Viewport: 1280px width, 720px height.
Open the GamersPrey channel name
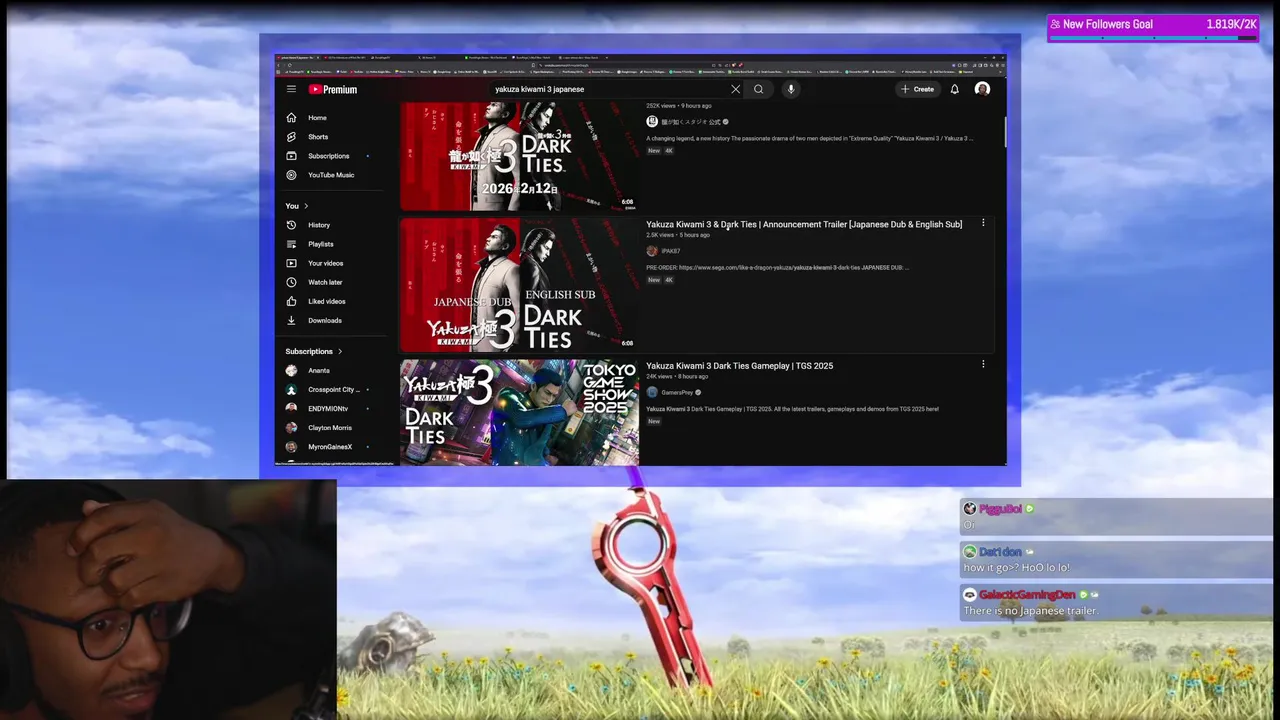click(677, 393)
